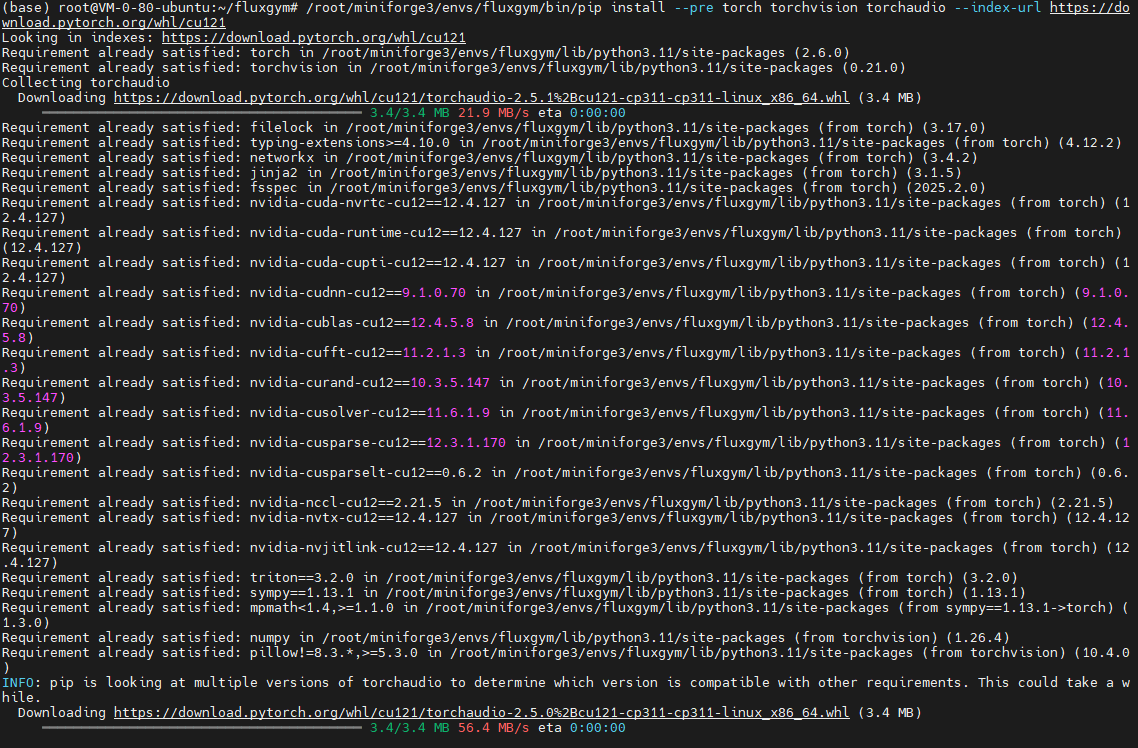Click the 'Collecting torchaudio' line
Screen dimensions: 1138x748
(x=86, y=83)
